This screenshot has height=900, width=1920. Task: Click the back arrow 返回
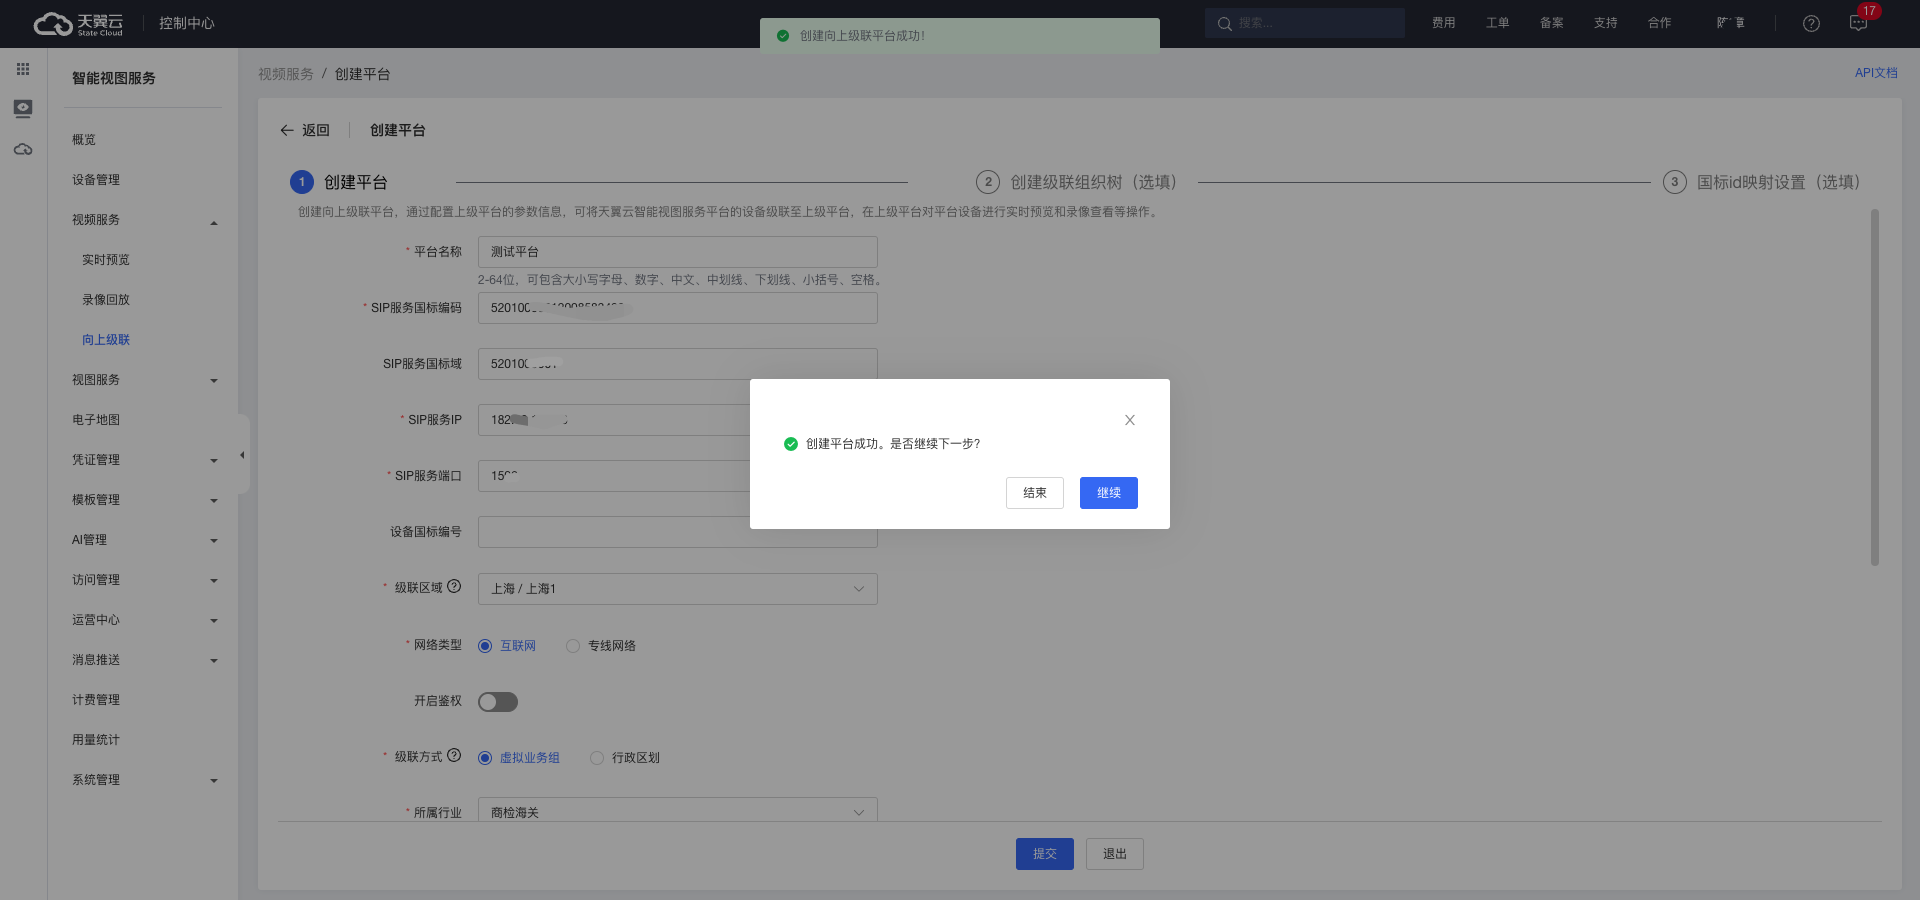tap(304, 130)
